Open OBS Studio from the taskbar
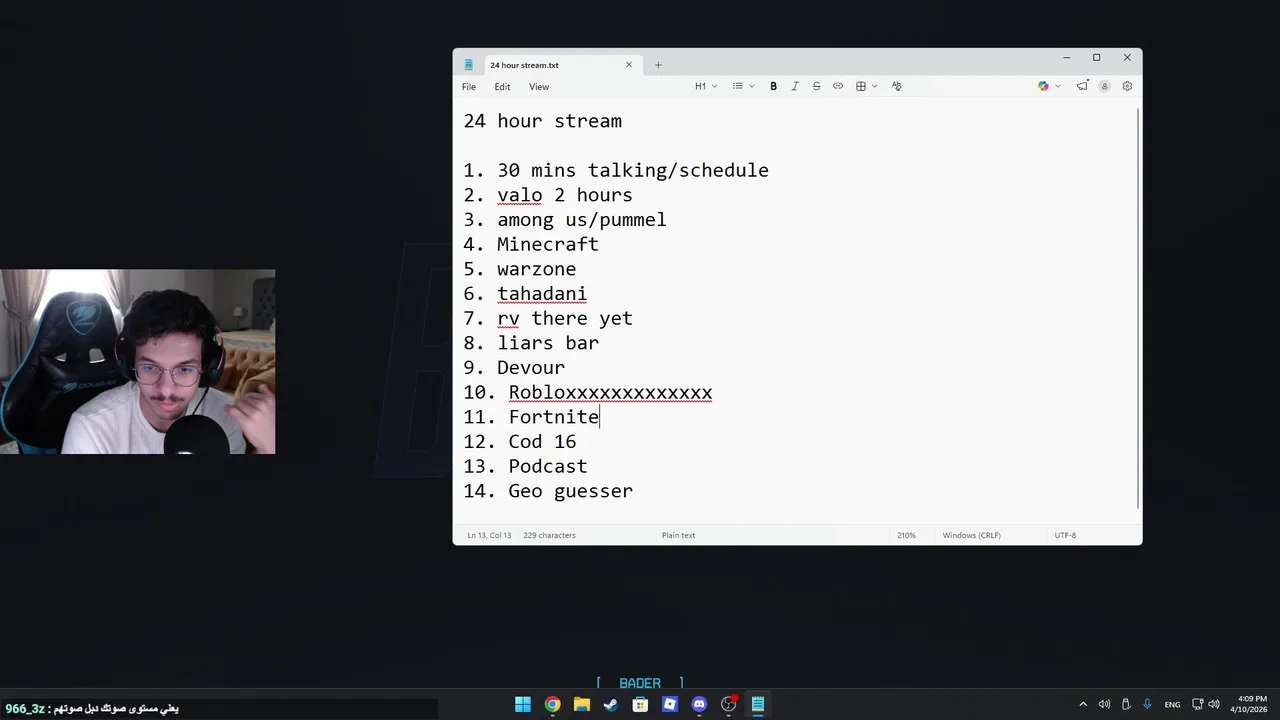Image resolution: width=1280 pixels, height=720 pixels. coord(729,704)
